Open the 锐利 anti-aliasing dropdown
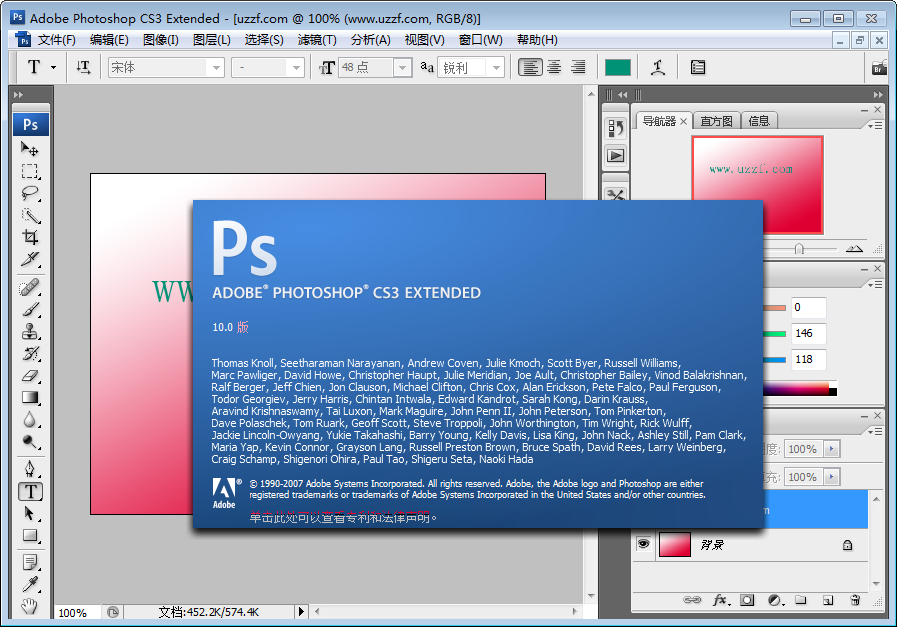This screenshot has width=897, height=627. coord(496,68)
